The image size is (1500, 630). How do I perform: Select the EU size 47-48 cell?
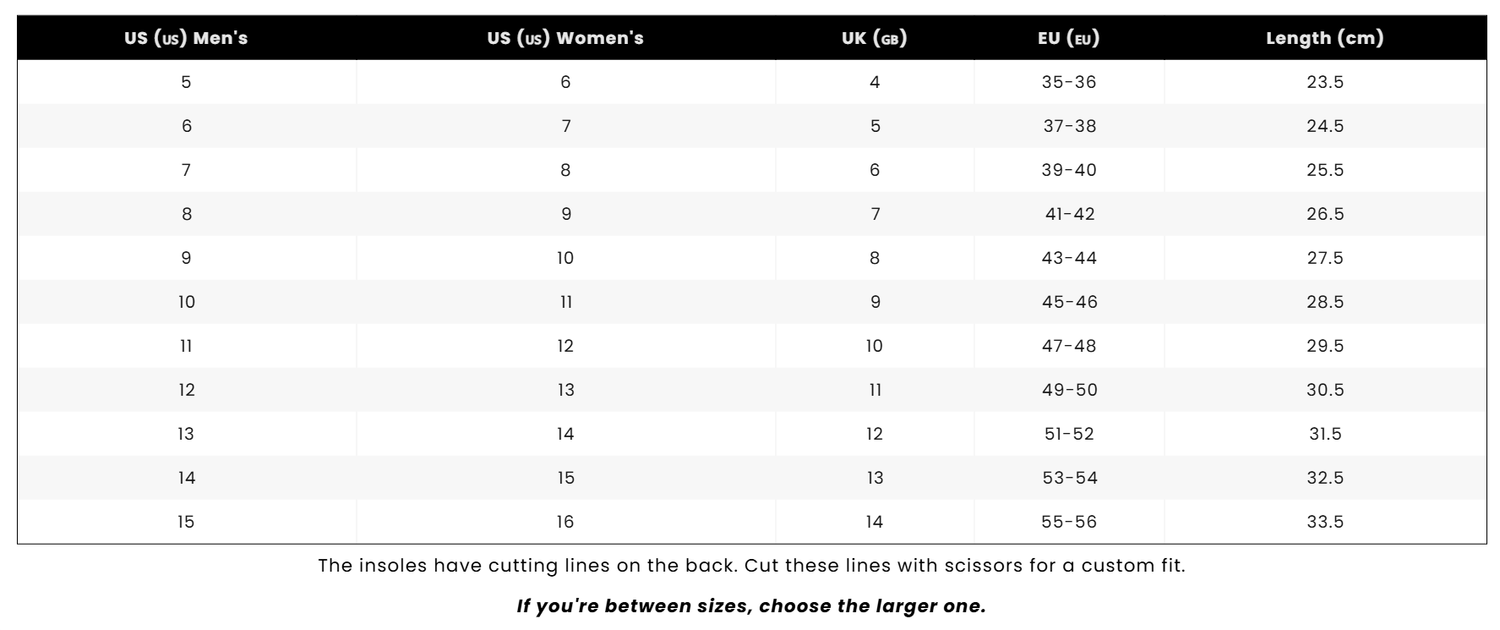[x=1069, y=346]
